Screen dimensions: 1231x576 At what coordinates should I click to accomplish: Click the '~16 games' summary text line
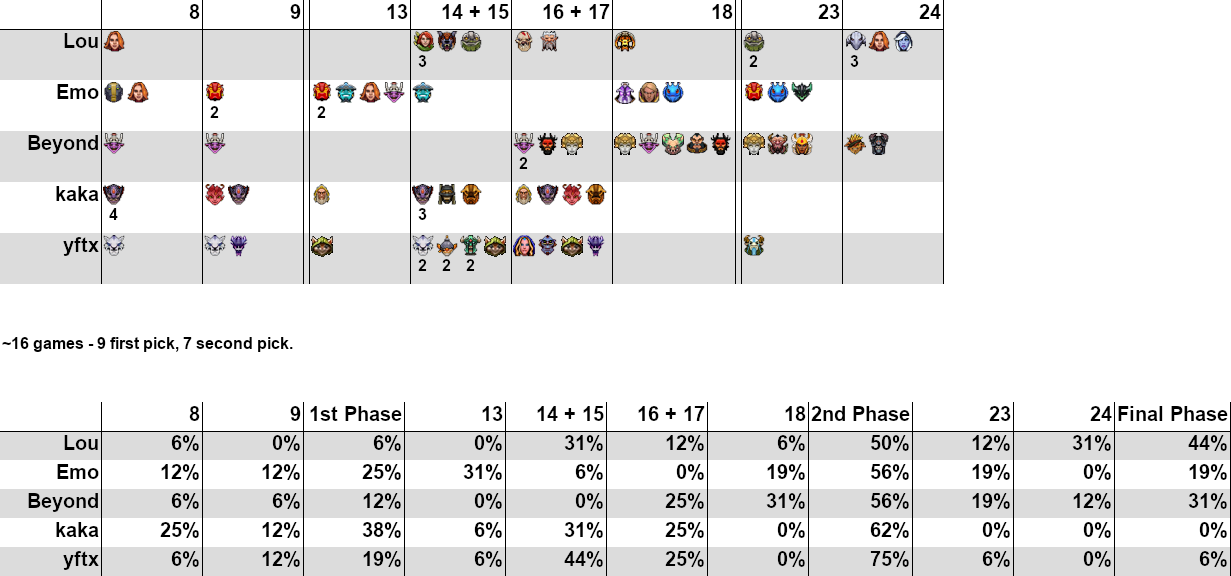(147, 344)
